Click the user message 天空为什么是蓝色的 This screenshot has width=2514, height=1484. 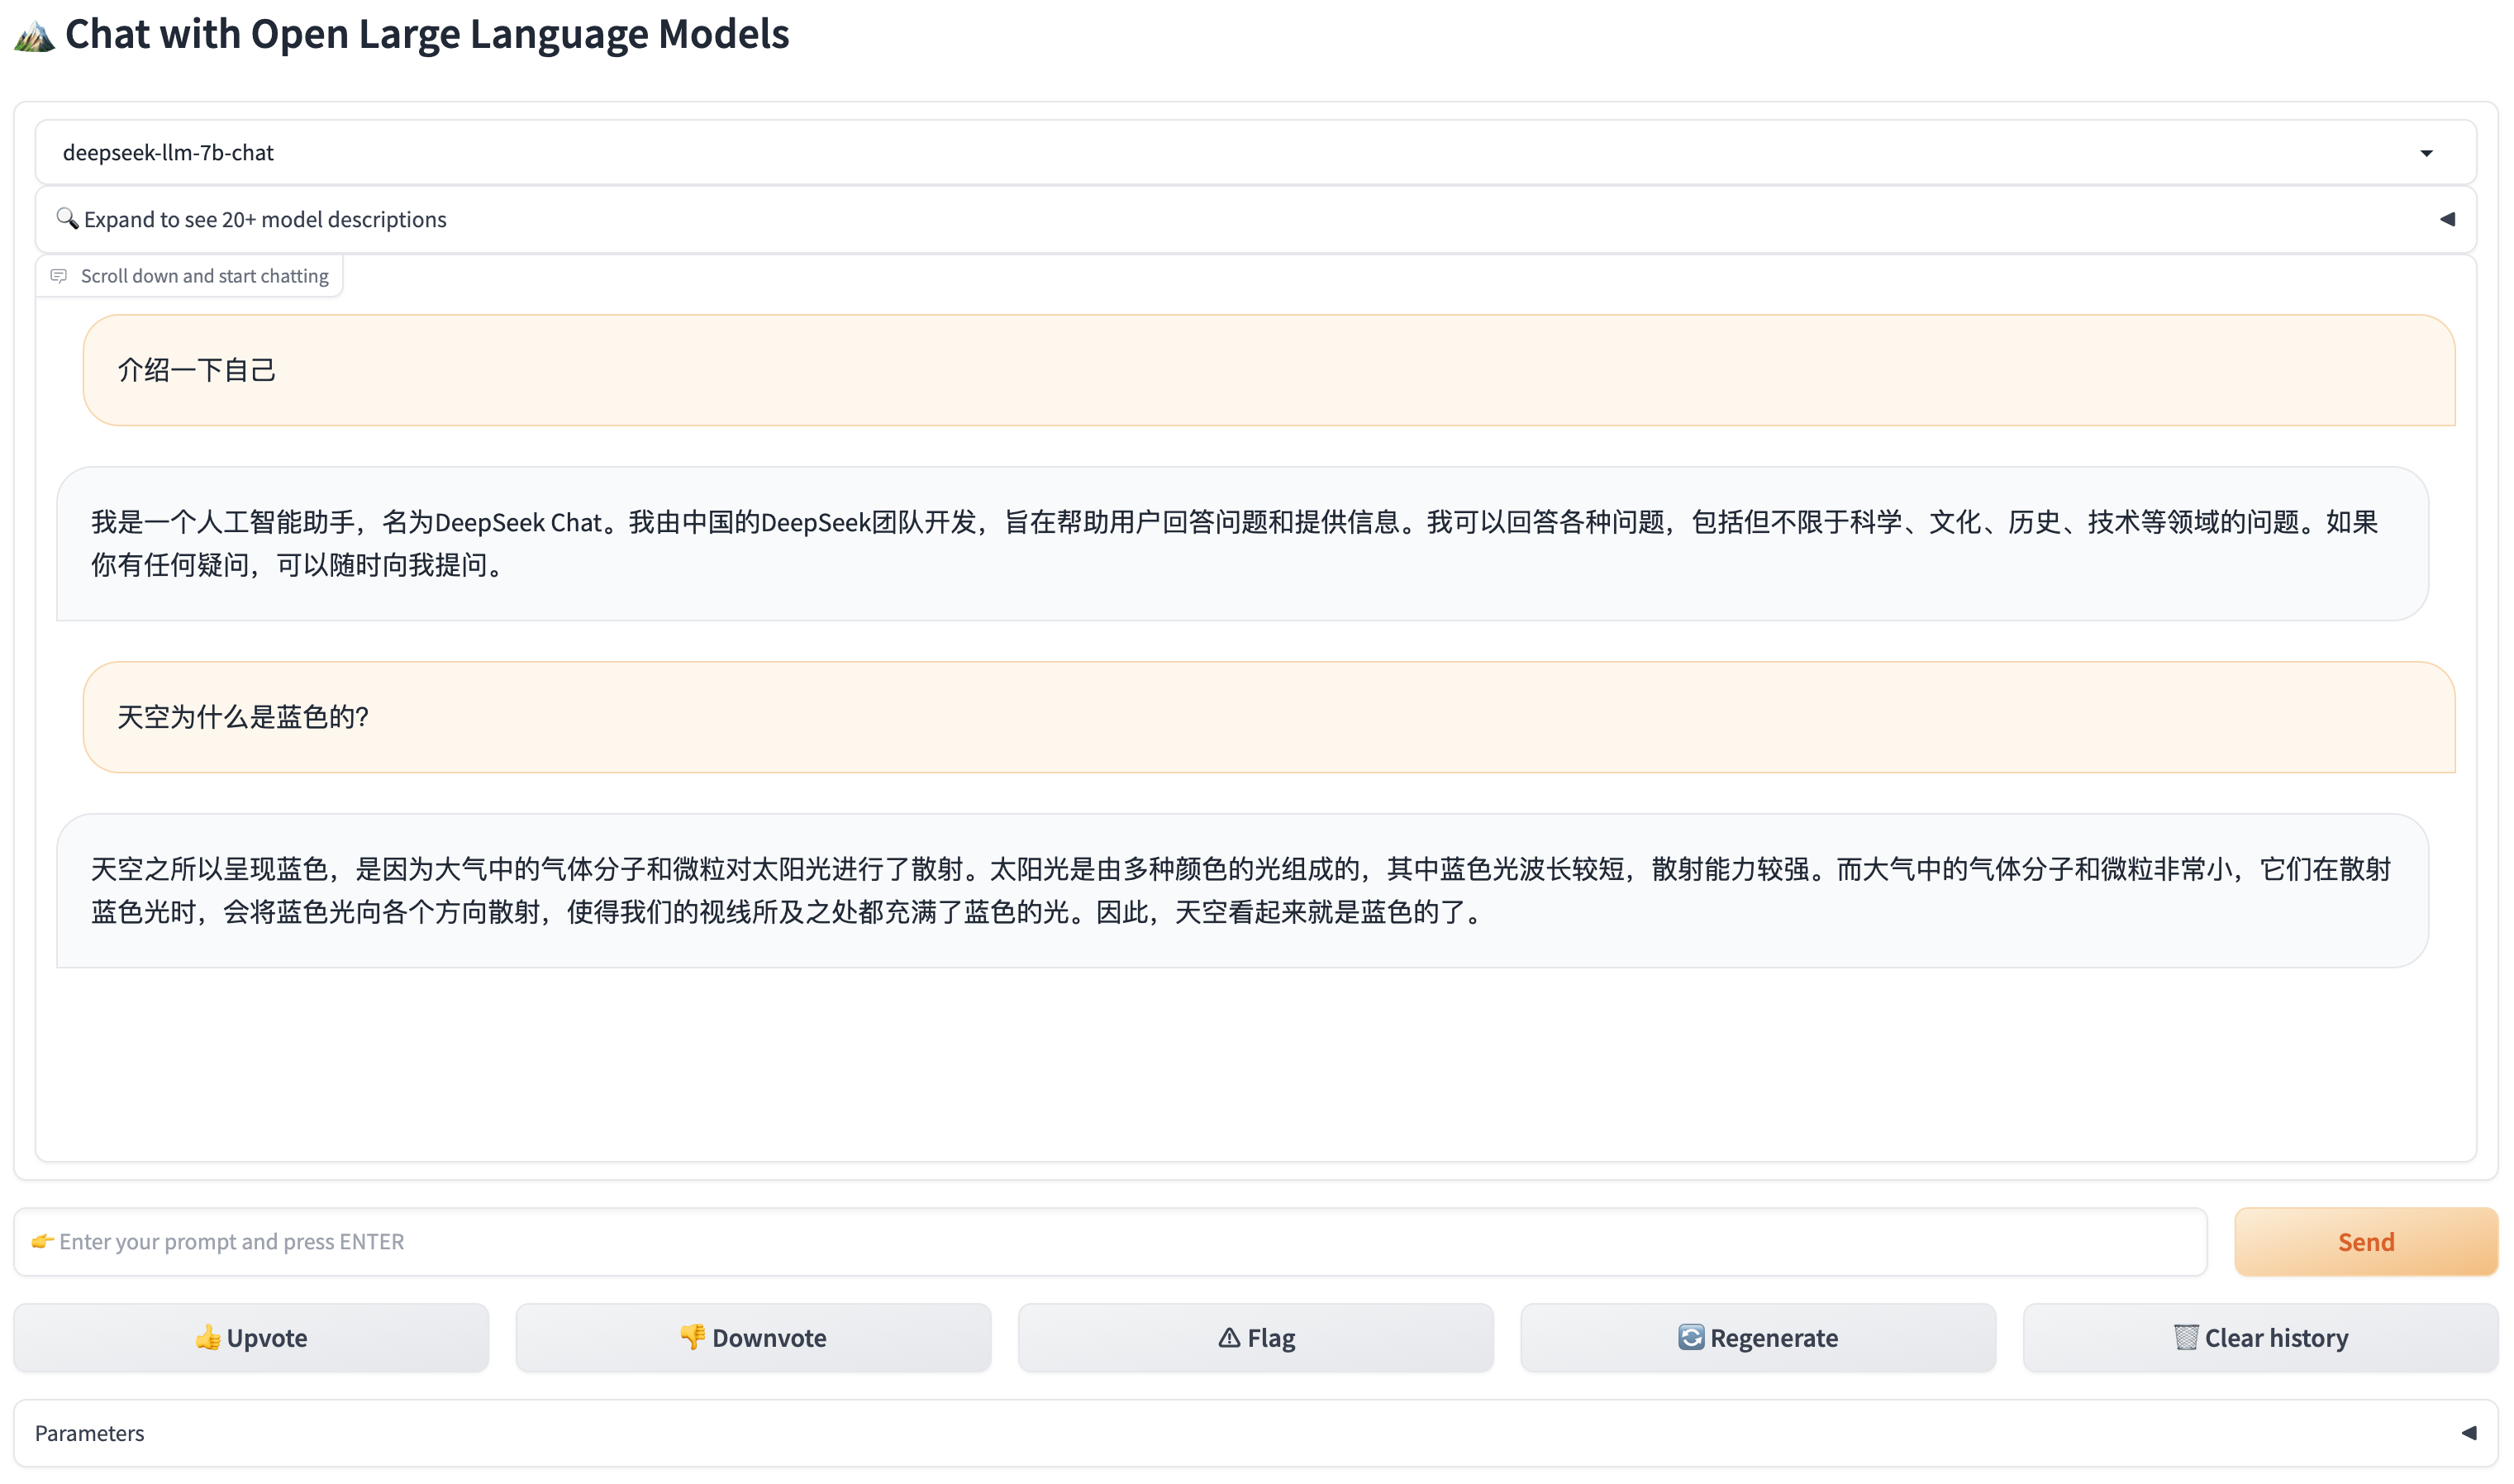point(243,717)
